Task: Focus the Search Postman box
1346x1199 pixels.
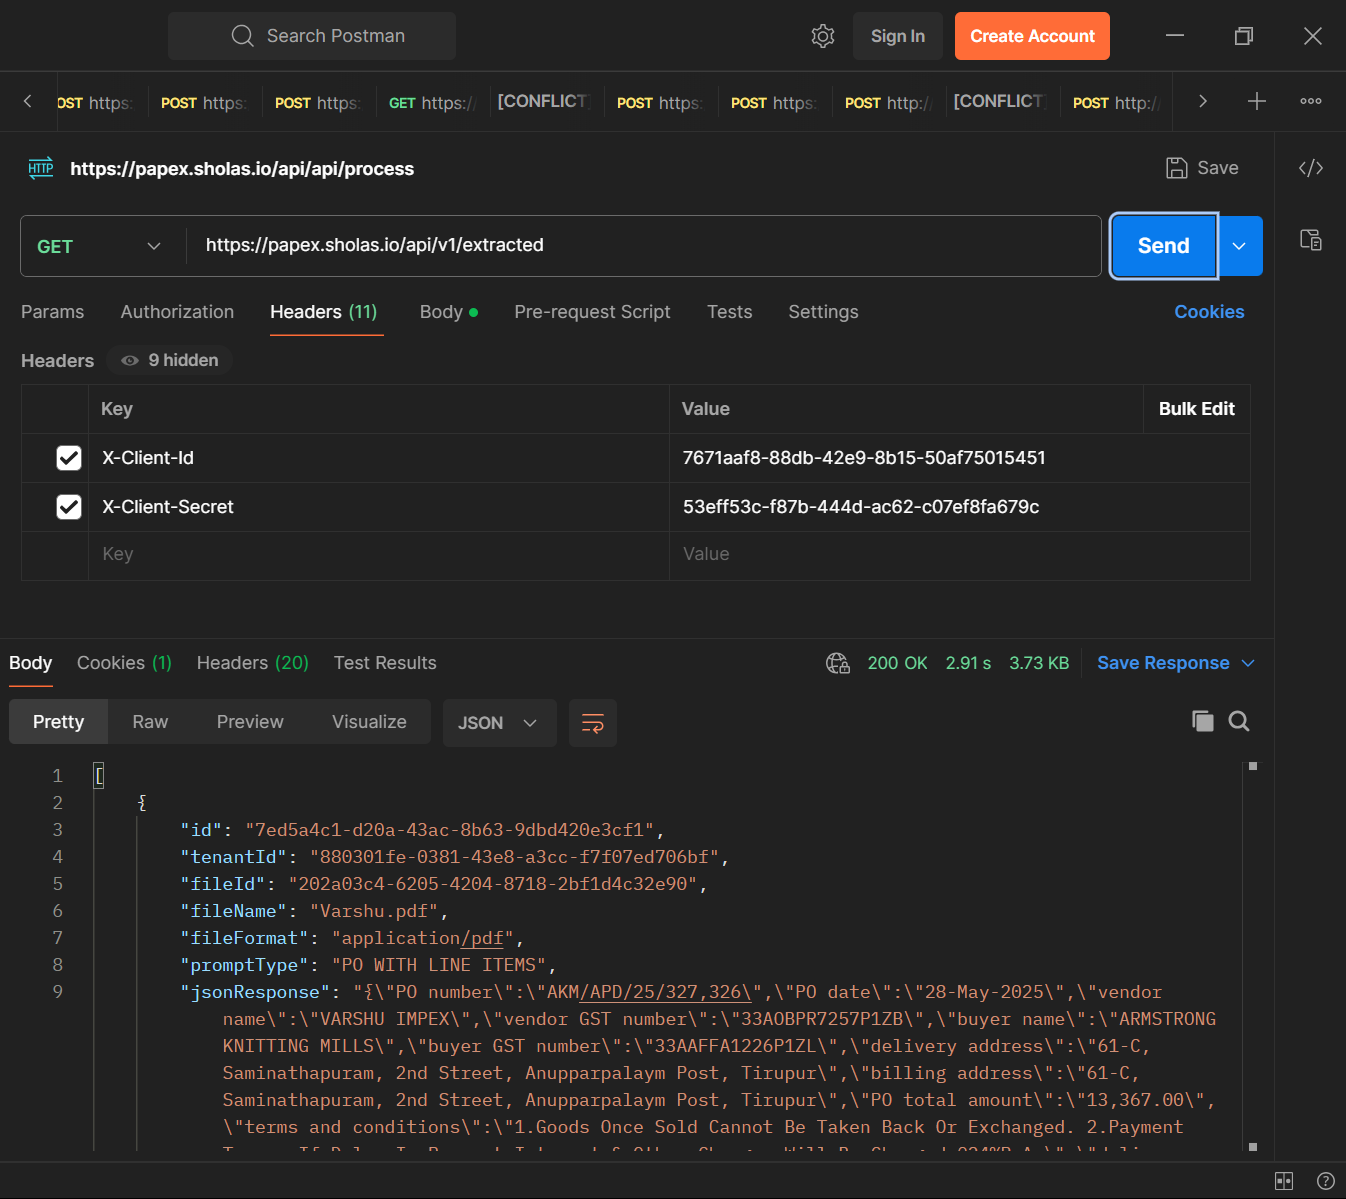Action: click(312, 36)
